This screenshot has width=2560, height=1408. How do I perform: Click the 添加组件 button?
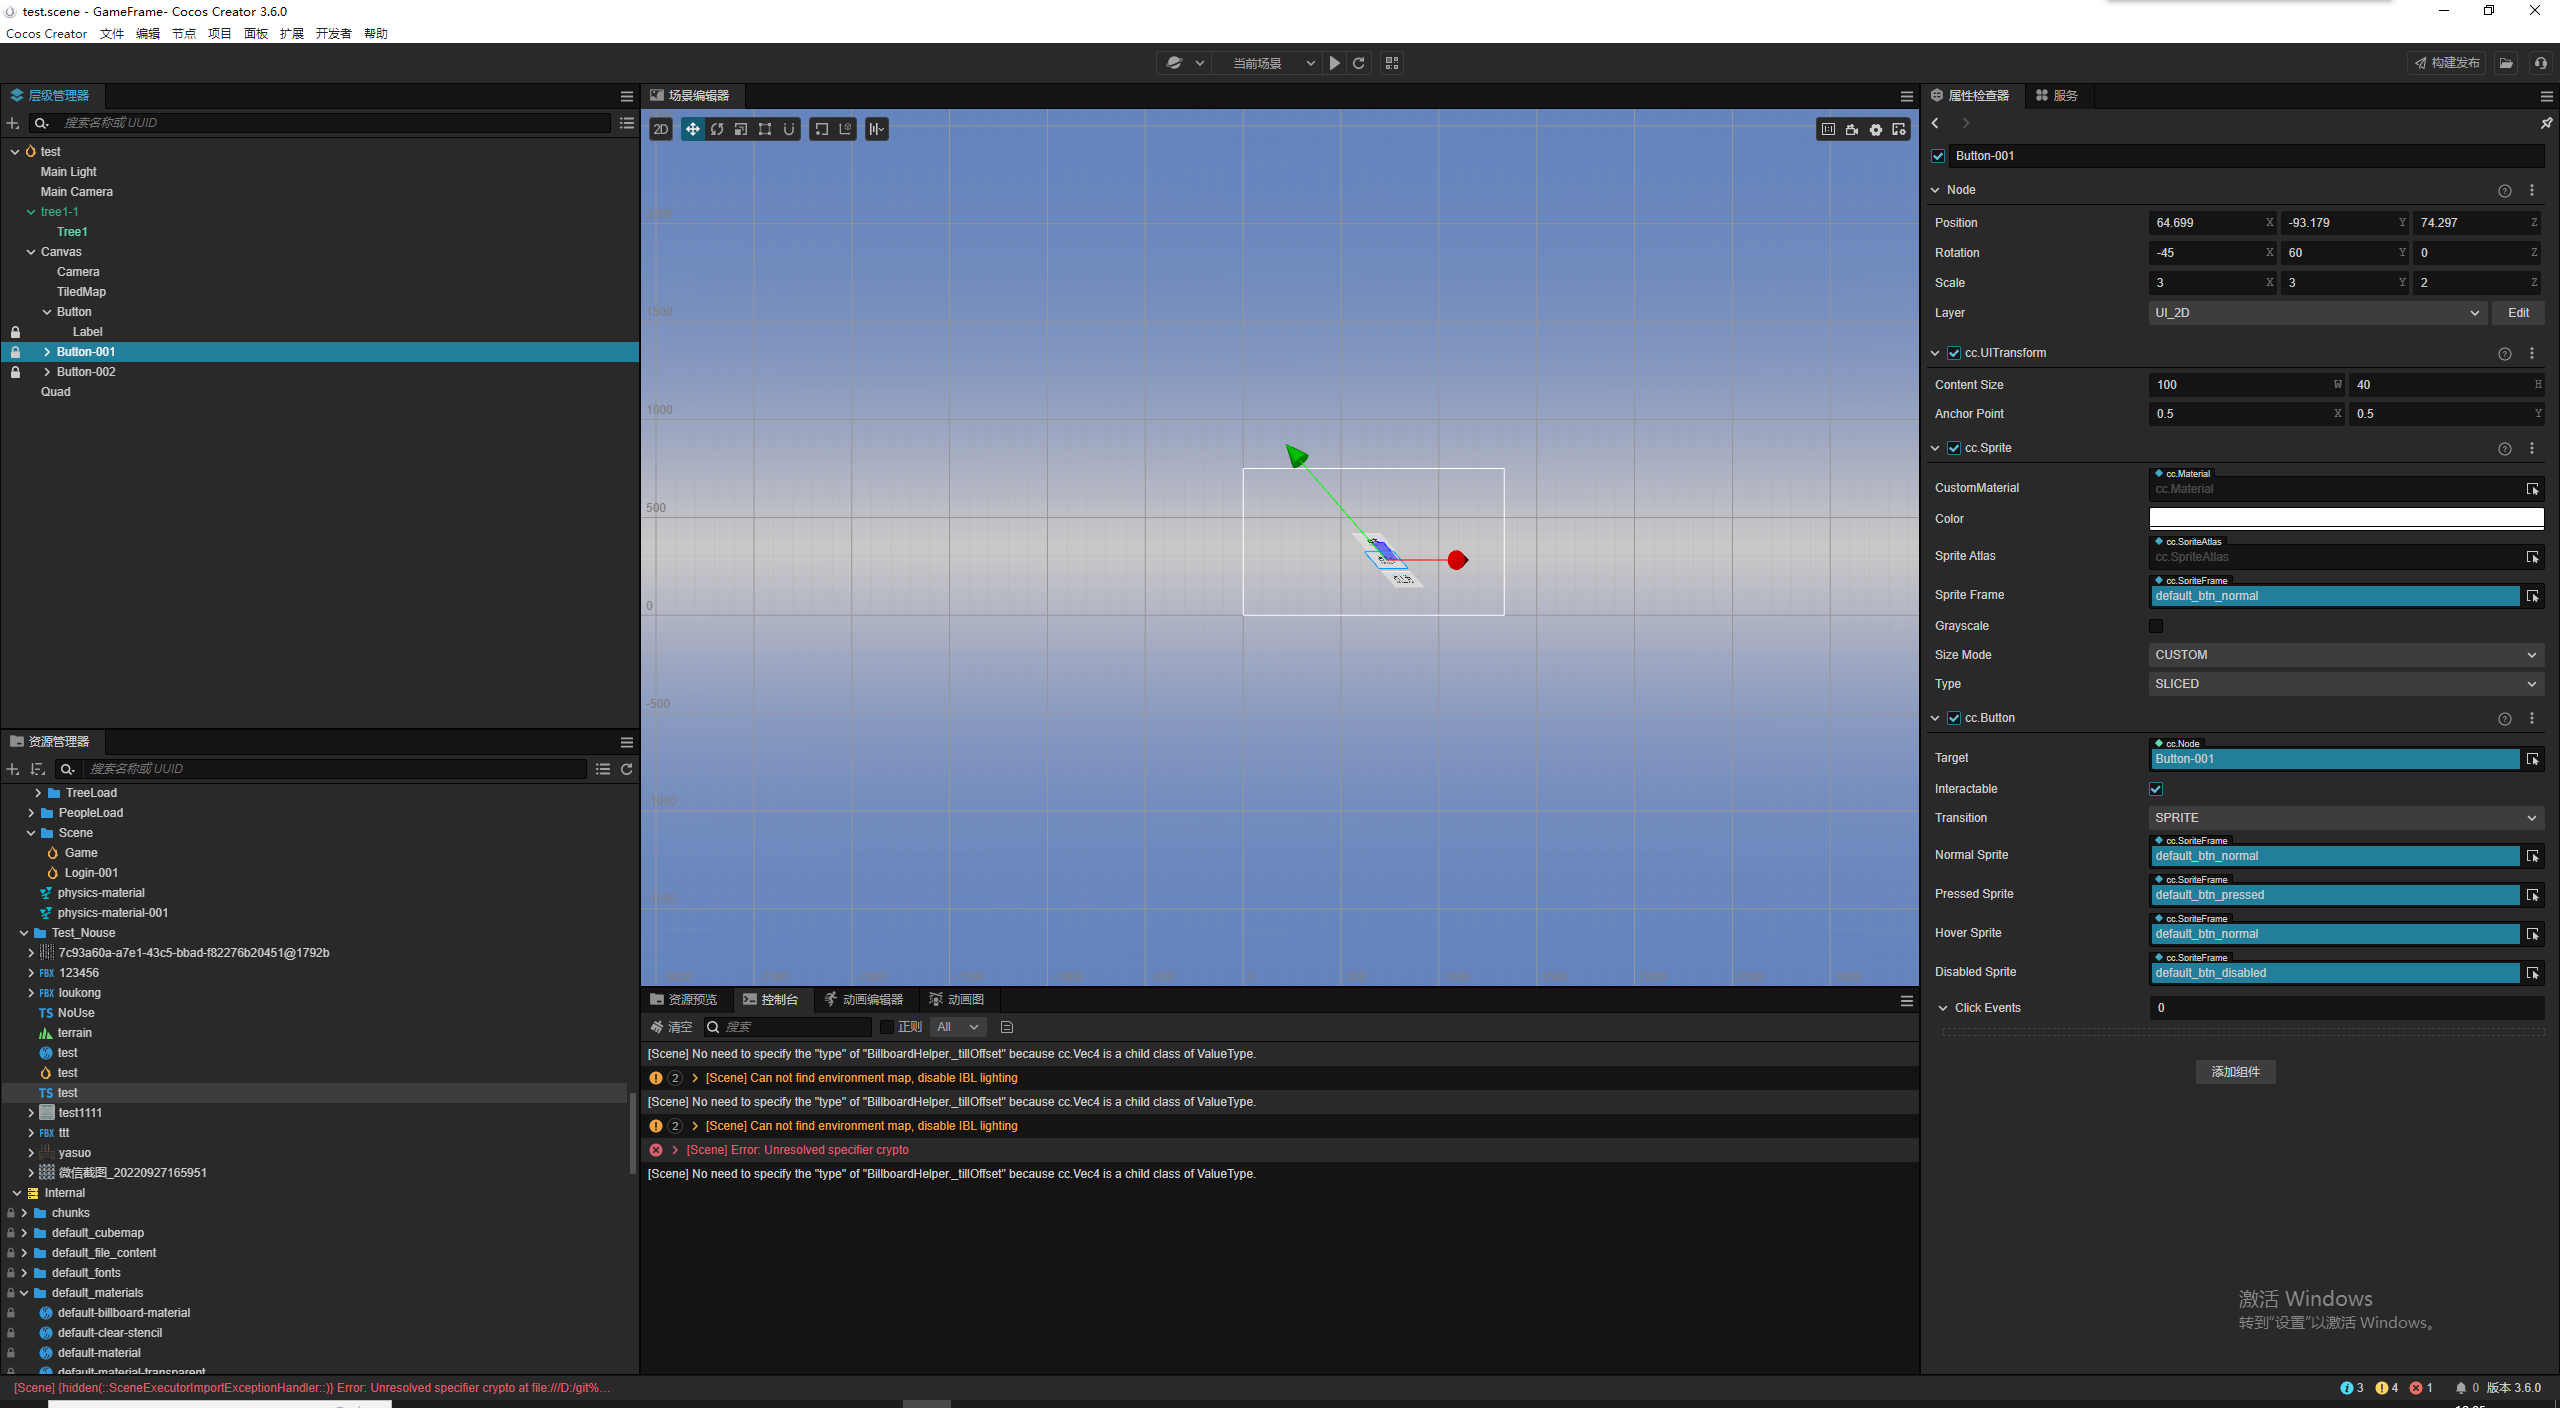2235,1072
